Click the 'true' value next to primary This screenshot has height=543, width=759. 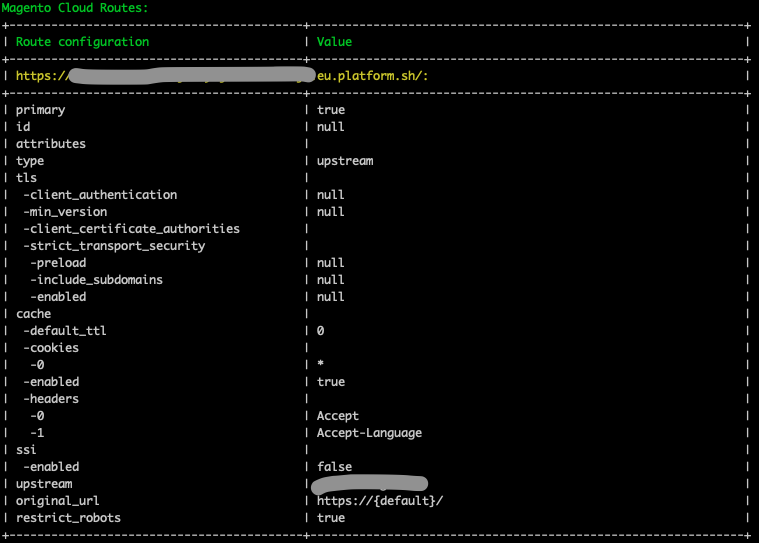331,110
